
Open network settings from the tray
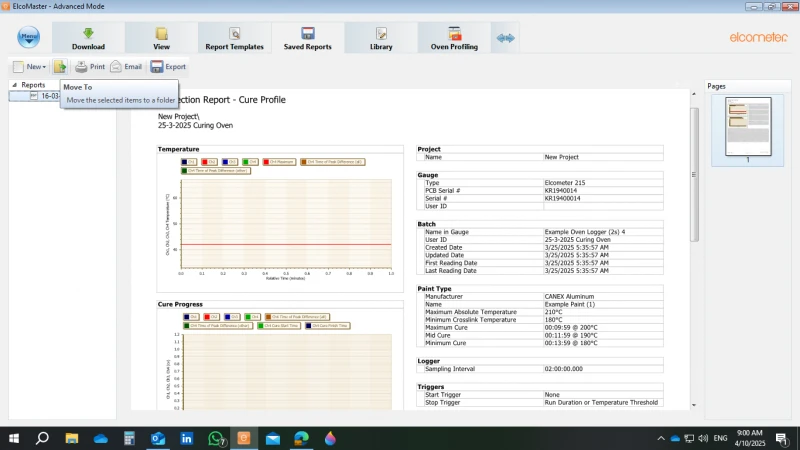689,438
